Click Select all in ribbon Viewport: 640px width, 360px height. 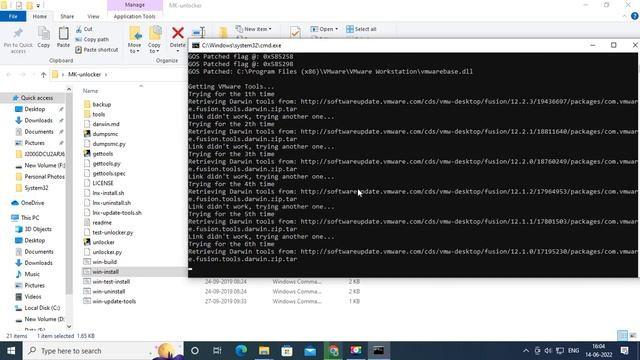[x=361, y=29]
